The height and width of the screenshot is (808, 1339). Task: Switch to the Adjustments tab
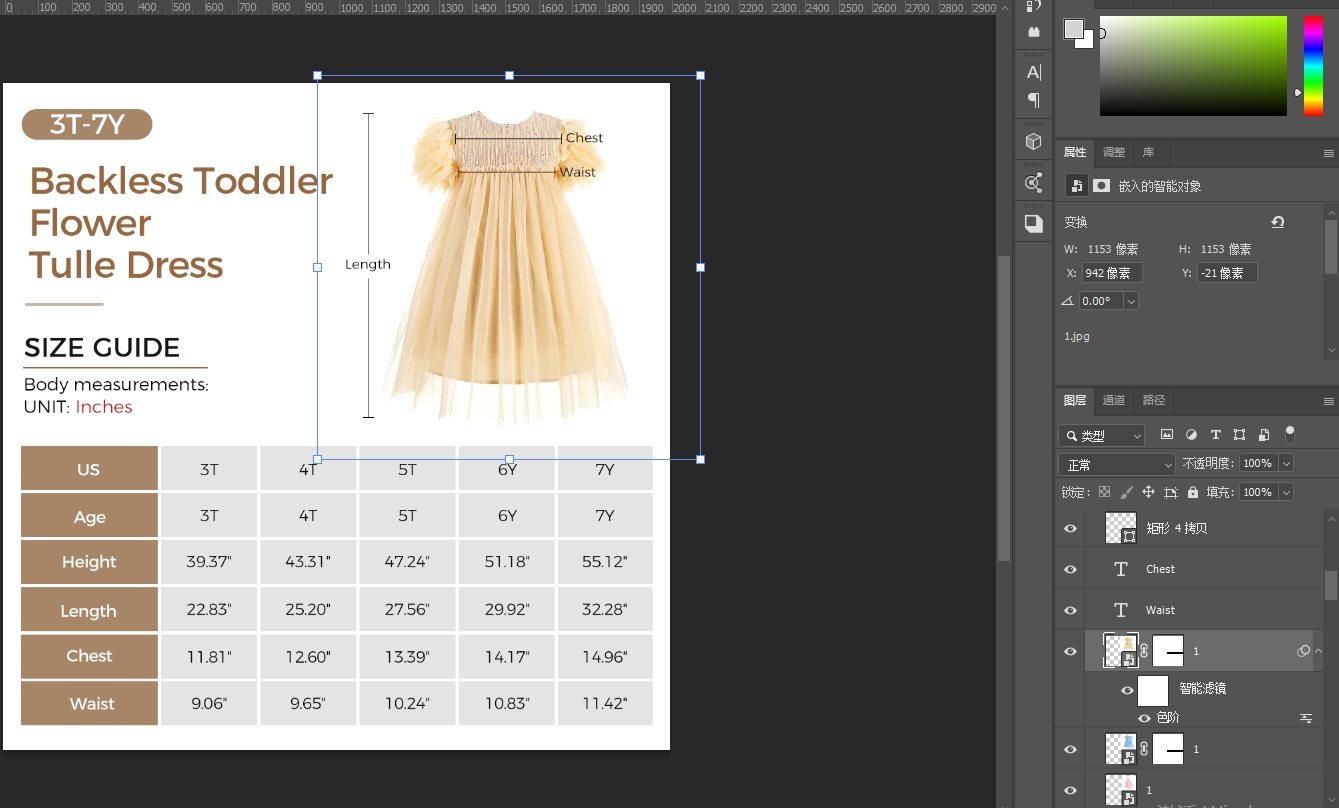coord(1113,152)
